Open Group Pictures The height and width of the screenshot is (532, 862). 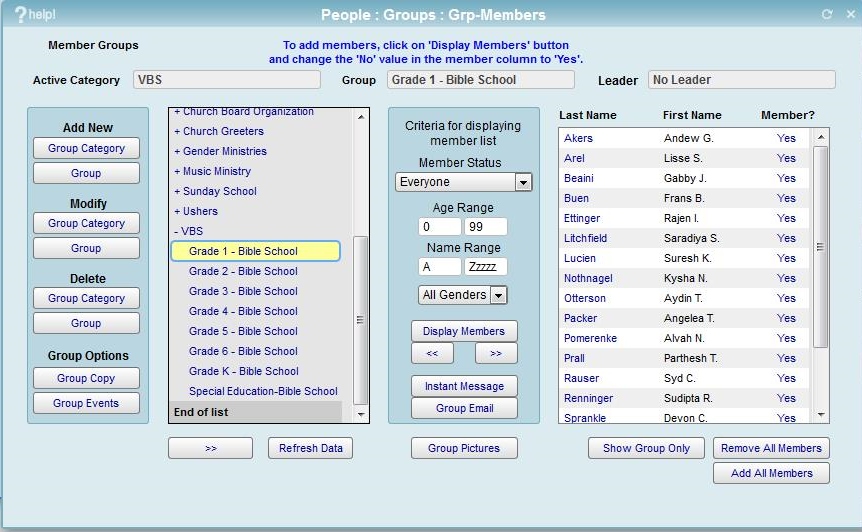point(464,448)
